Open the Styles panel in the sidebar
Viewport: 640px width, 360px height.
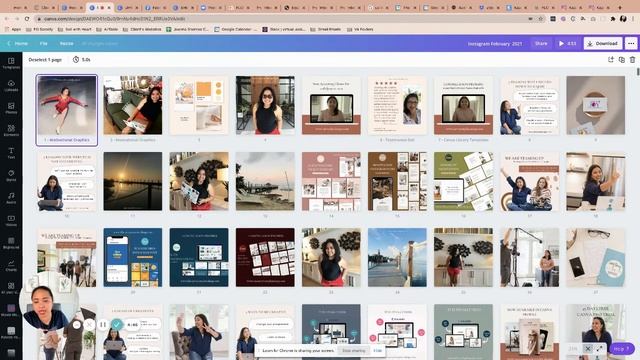(11, 176)
